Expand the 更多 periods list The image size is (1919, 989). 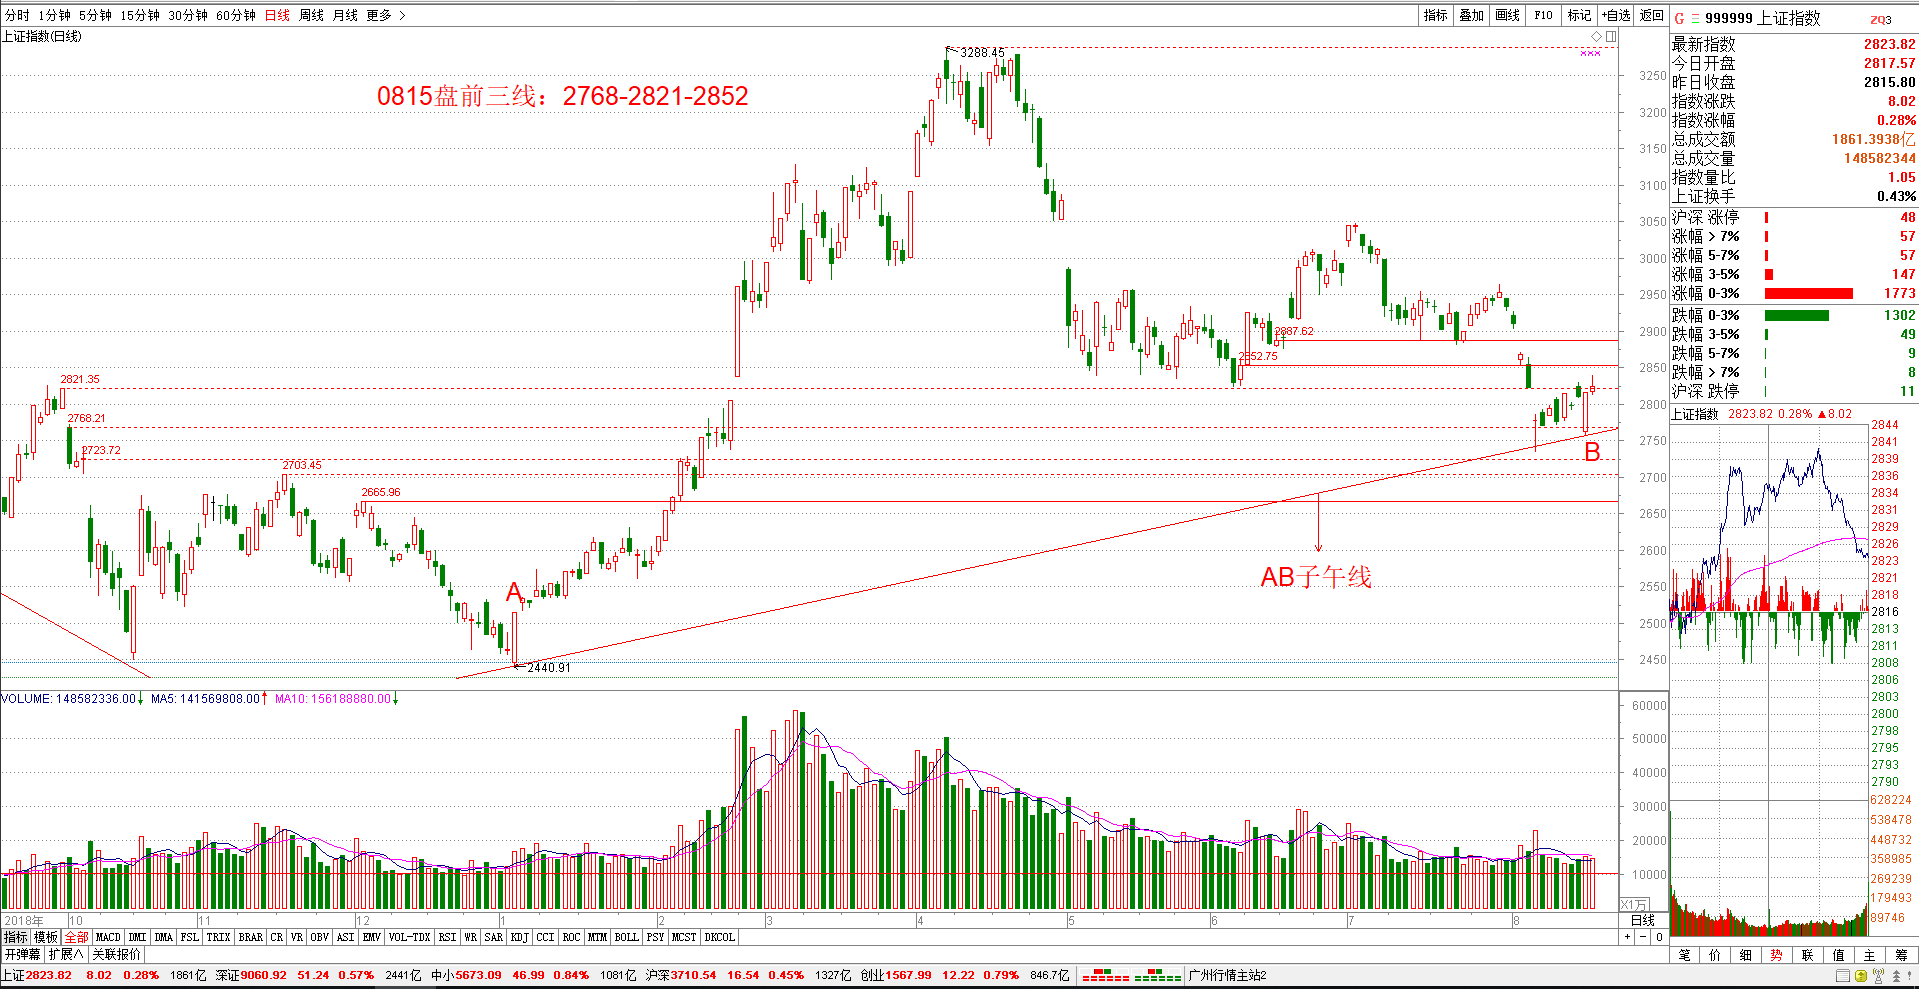[385, 15]
